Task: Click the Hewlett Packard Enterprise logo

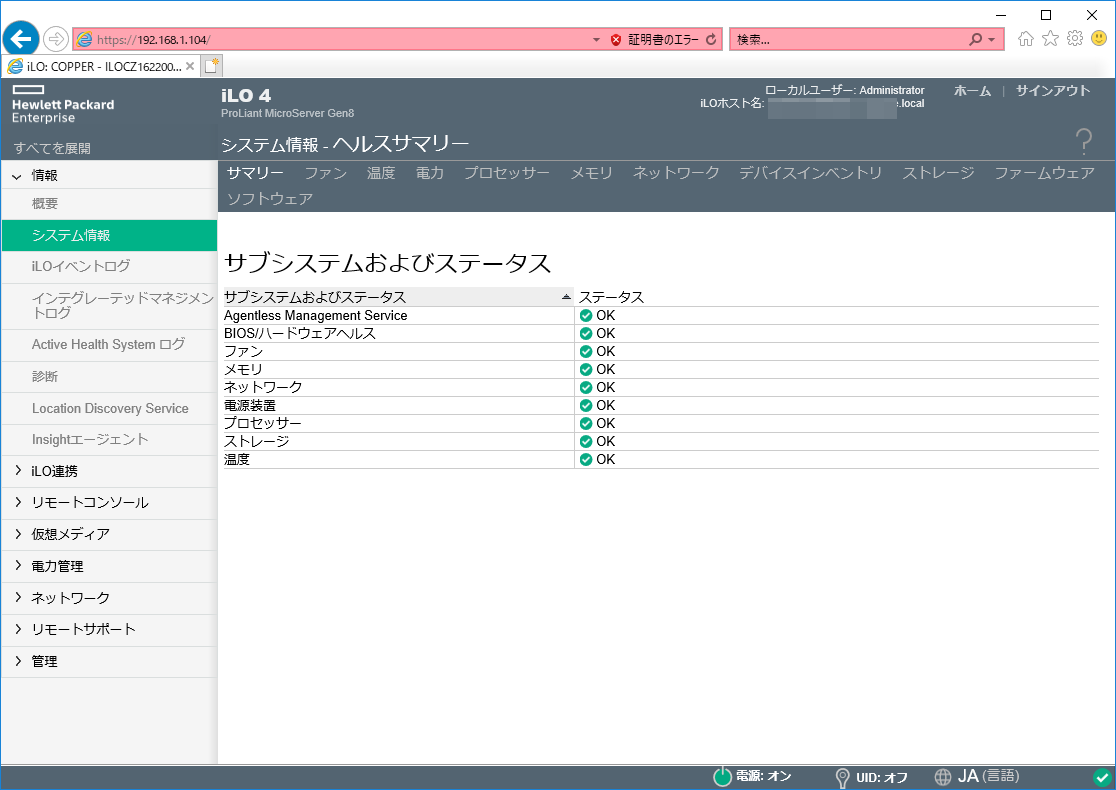Action: (63, 105)
